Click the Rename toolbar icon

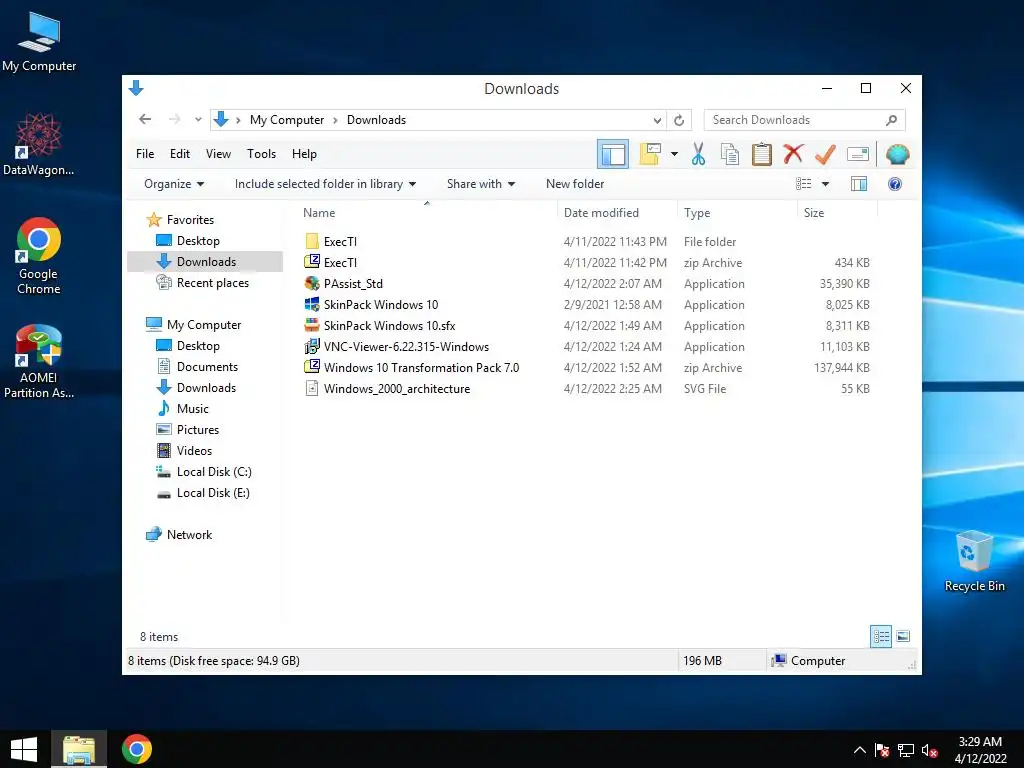point(857,154)
